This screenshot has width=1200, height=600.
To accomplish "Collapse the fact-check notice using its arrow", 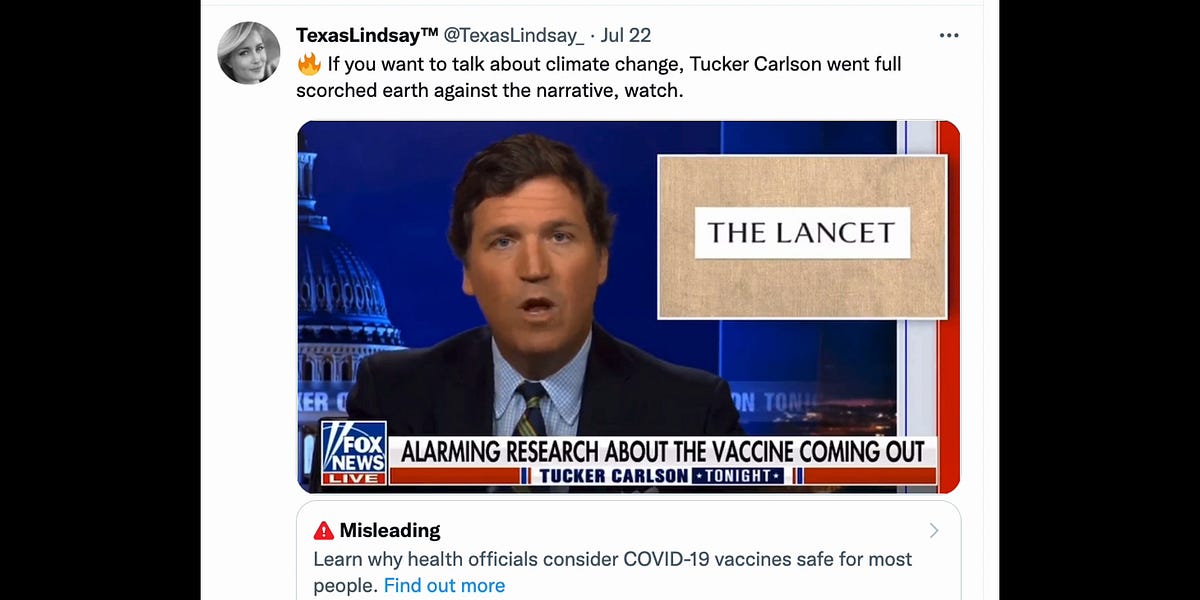I will pos(934,530).
